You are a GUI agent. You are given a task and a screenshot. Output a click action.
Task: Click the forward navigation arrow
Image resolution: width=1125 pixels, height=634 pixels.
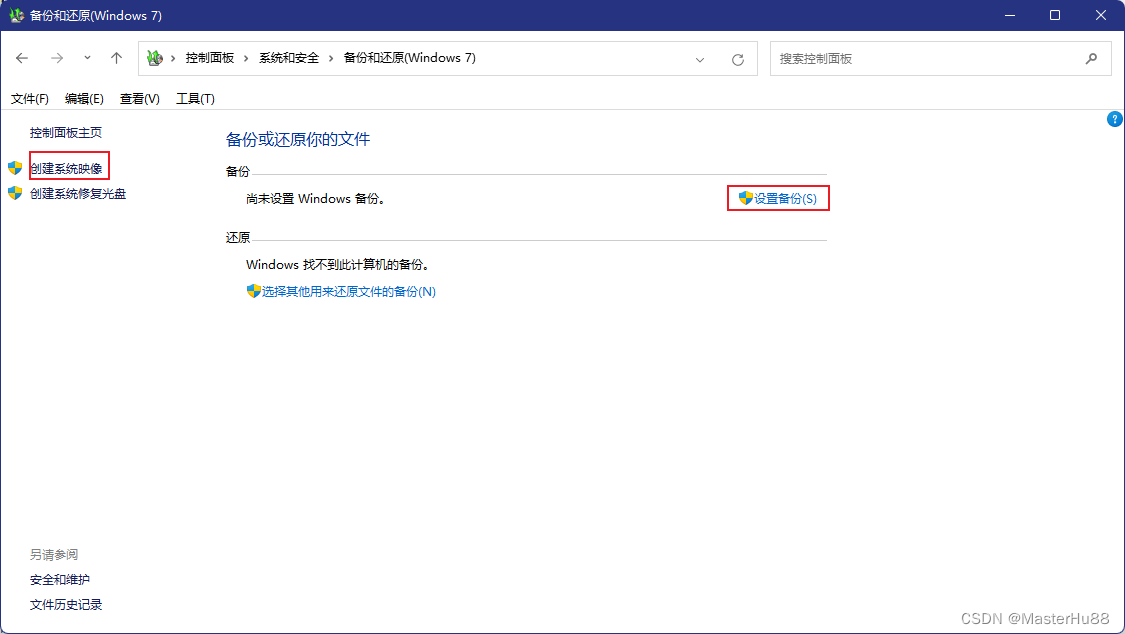click(57, 58)
